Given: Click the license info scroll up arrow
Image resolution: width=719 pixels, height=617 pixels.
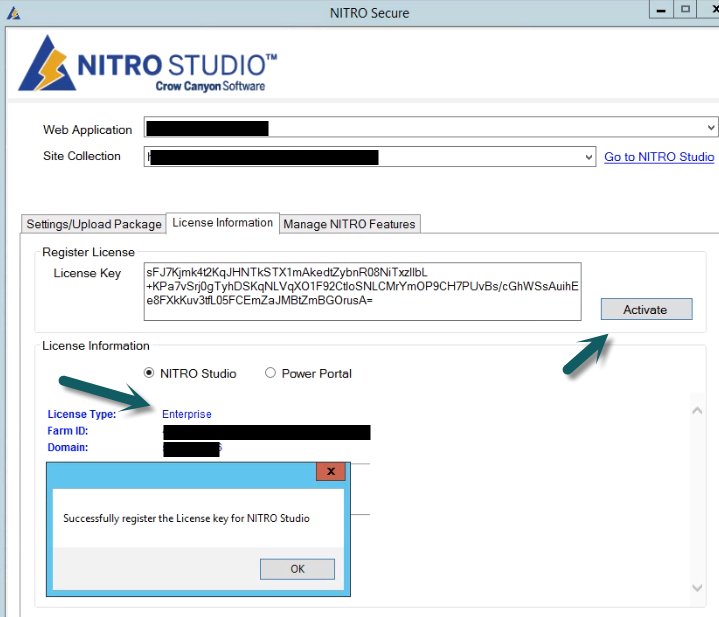Looking at the screenshot, I should (697, 410).
